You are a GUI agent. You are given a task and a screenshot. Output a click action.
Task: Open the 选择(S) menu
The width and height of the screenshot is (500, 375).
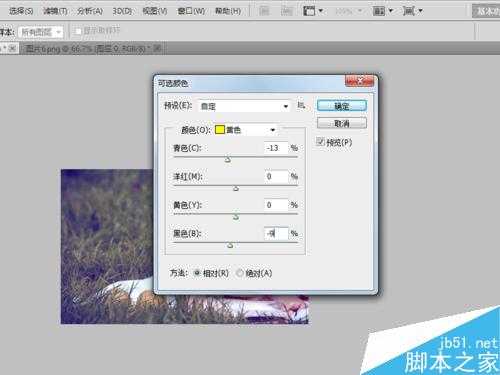click(21, 11)
